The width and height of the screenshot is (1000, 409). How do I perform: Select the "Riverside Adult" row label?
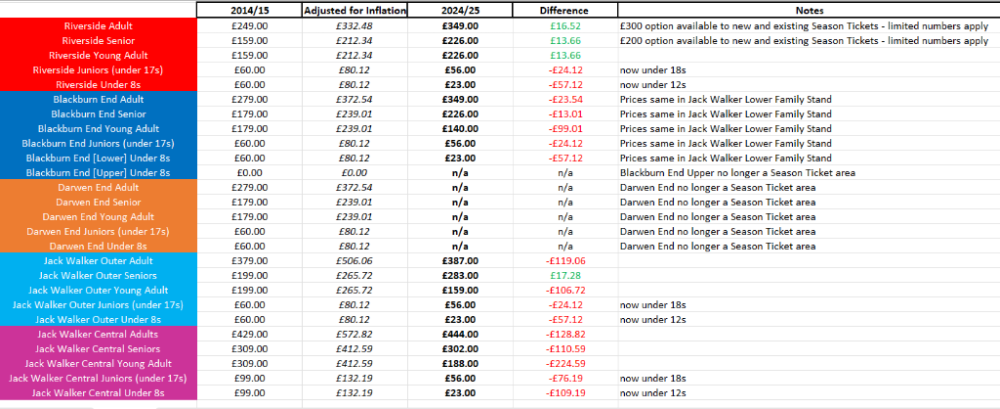tap(96, 25)
